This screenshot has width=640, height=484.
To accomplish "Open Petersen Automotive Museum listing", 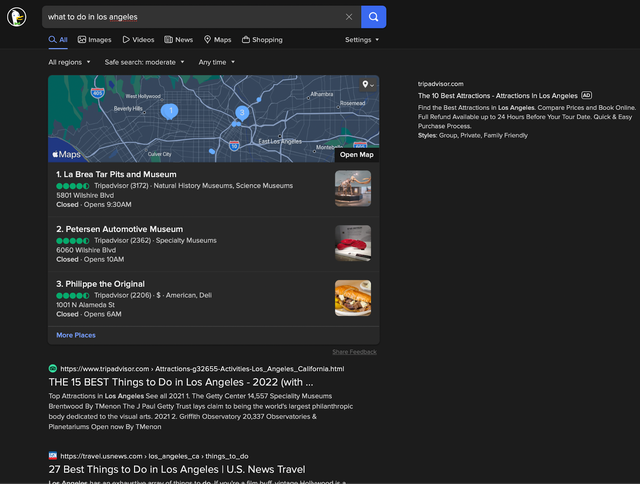I will coord(120,229).
